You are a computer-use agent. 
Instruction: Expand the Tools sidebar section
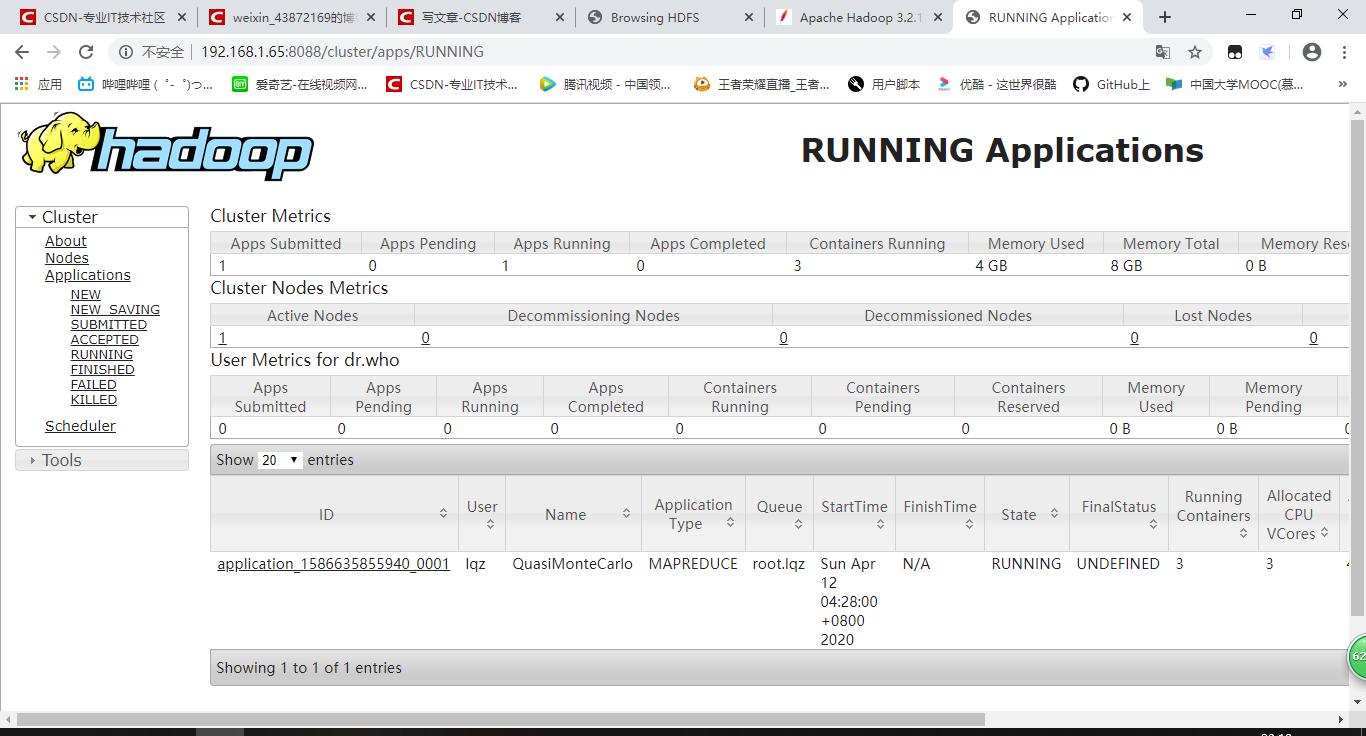point(102,460)
